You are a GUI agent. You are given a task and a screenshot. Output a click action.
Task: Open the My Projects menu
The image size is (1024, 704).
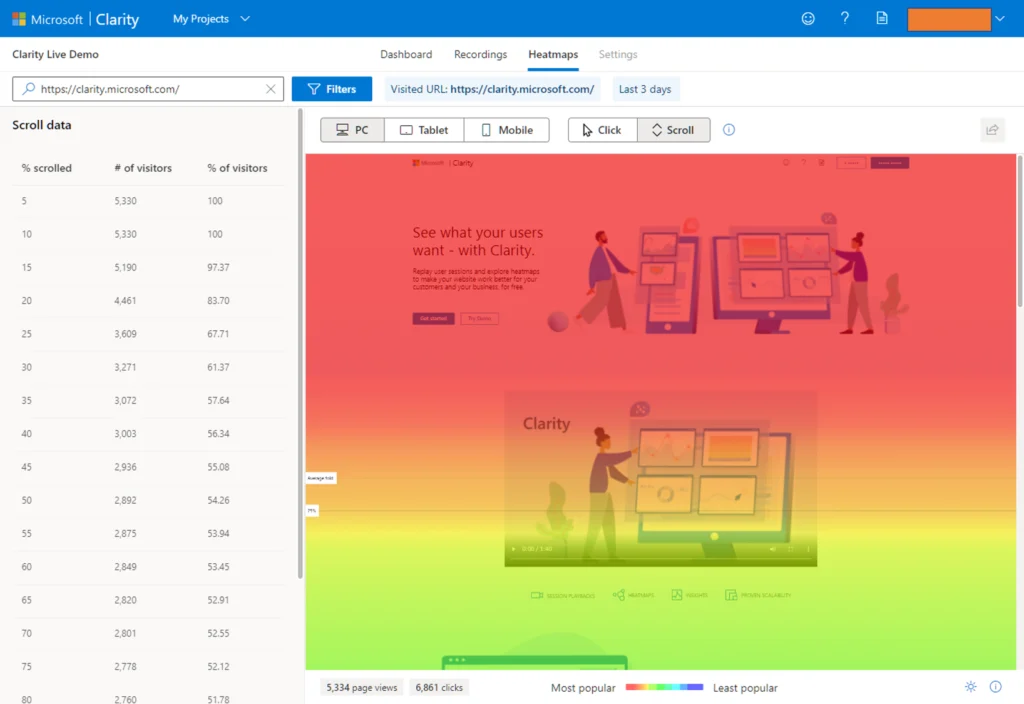click(210, 19)
